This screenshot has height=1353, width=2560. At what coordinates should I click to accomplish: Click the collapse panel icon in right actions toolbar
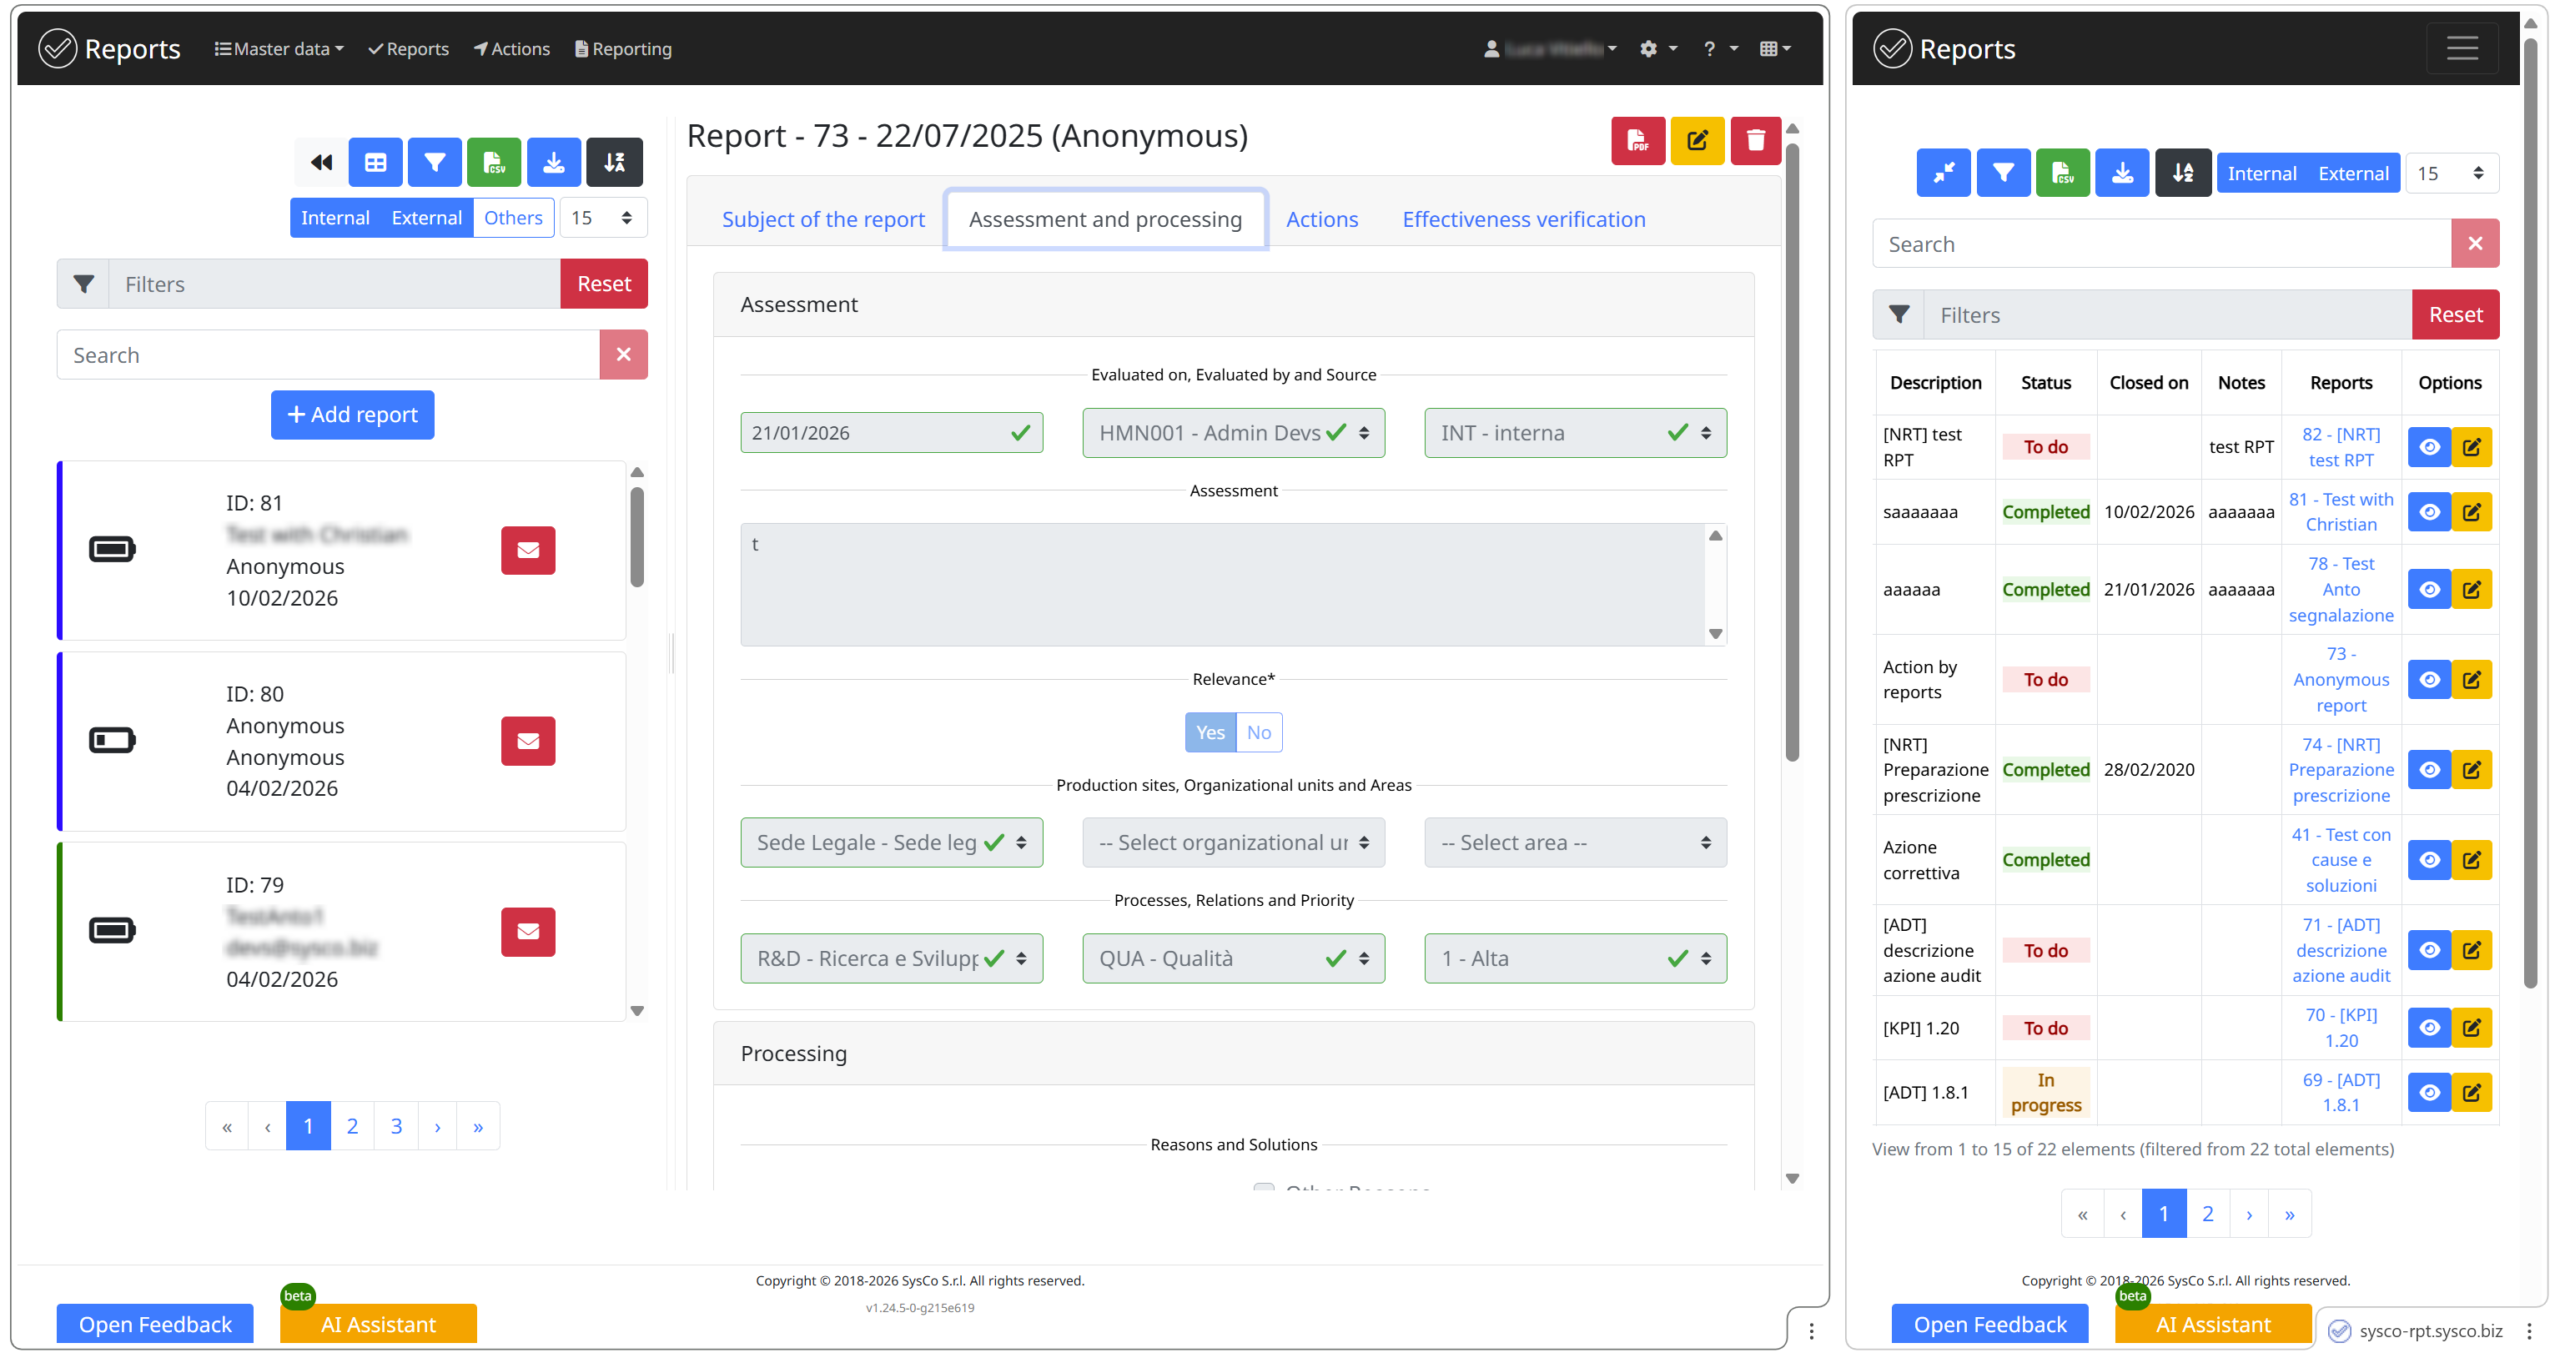pyautogui.click(x=1943, y=173)
